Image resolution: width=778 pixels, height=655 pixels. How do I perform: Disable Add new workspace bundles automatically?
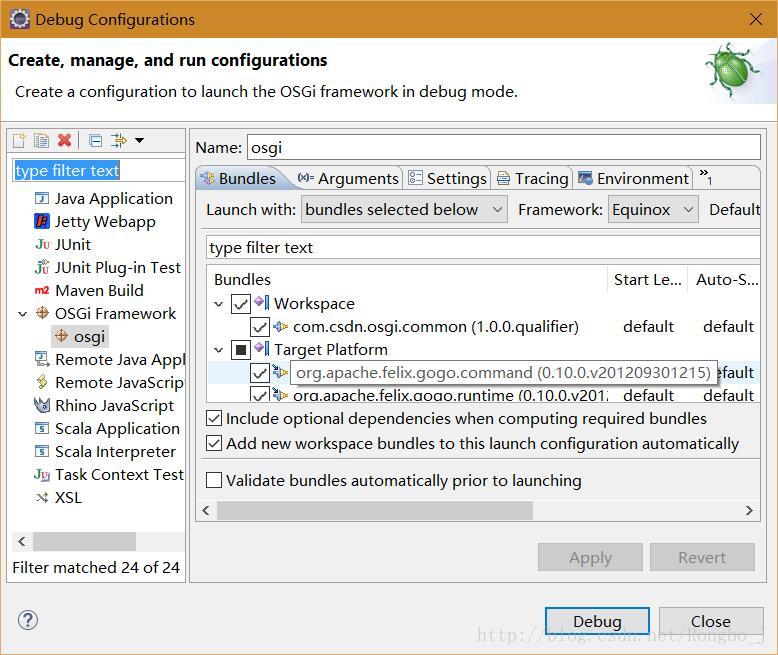click(214, 442)
